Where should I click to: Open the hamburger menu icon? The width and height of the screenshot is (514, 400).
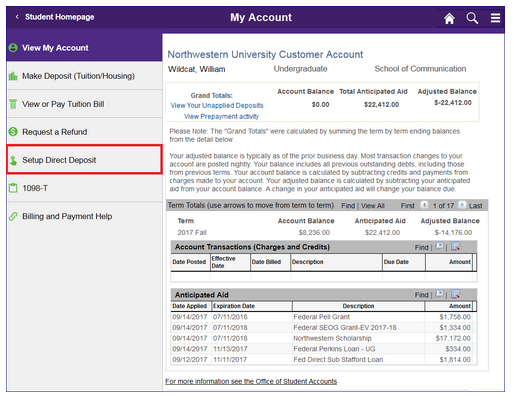click(x=495, y=18)
